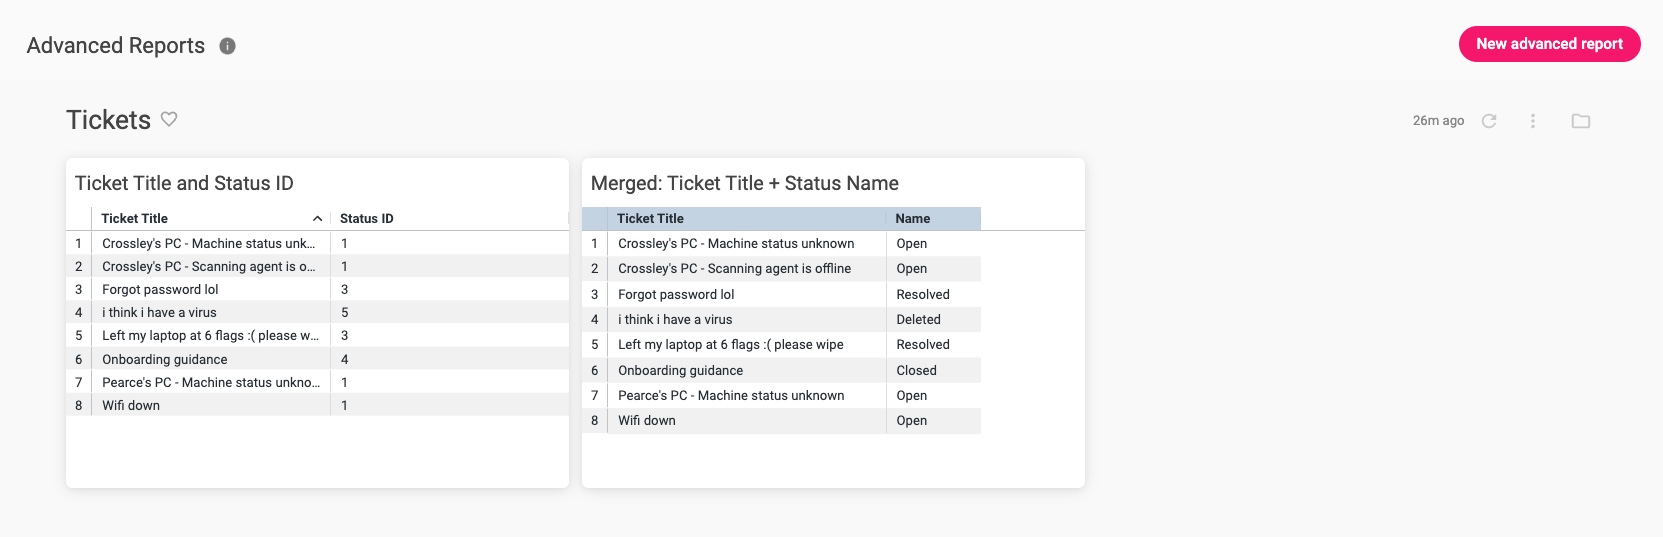Image resolution: width=1663 pixels, height=537 pixels.
Task: Click the Deleted status cell
Action: (x=918, y=320)
